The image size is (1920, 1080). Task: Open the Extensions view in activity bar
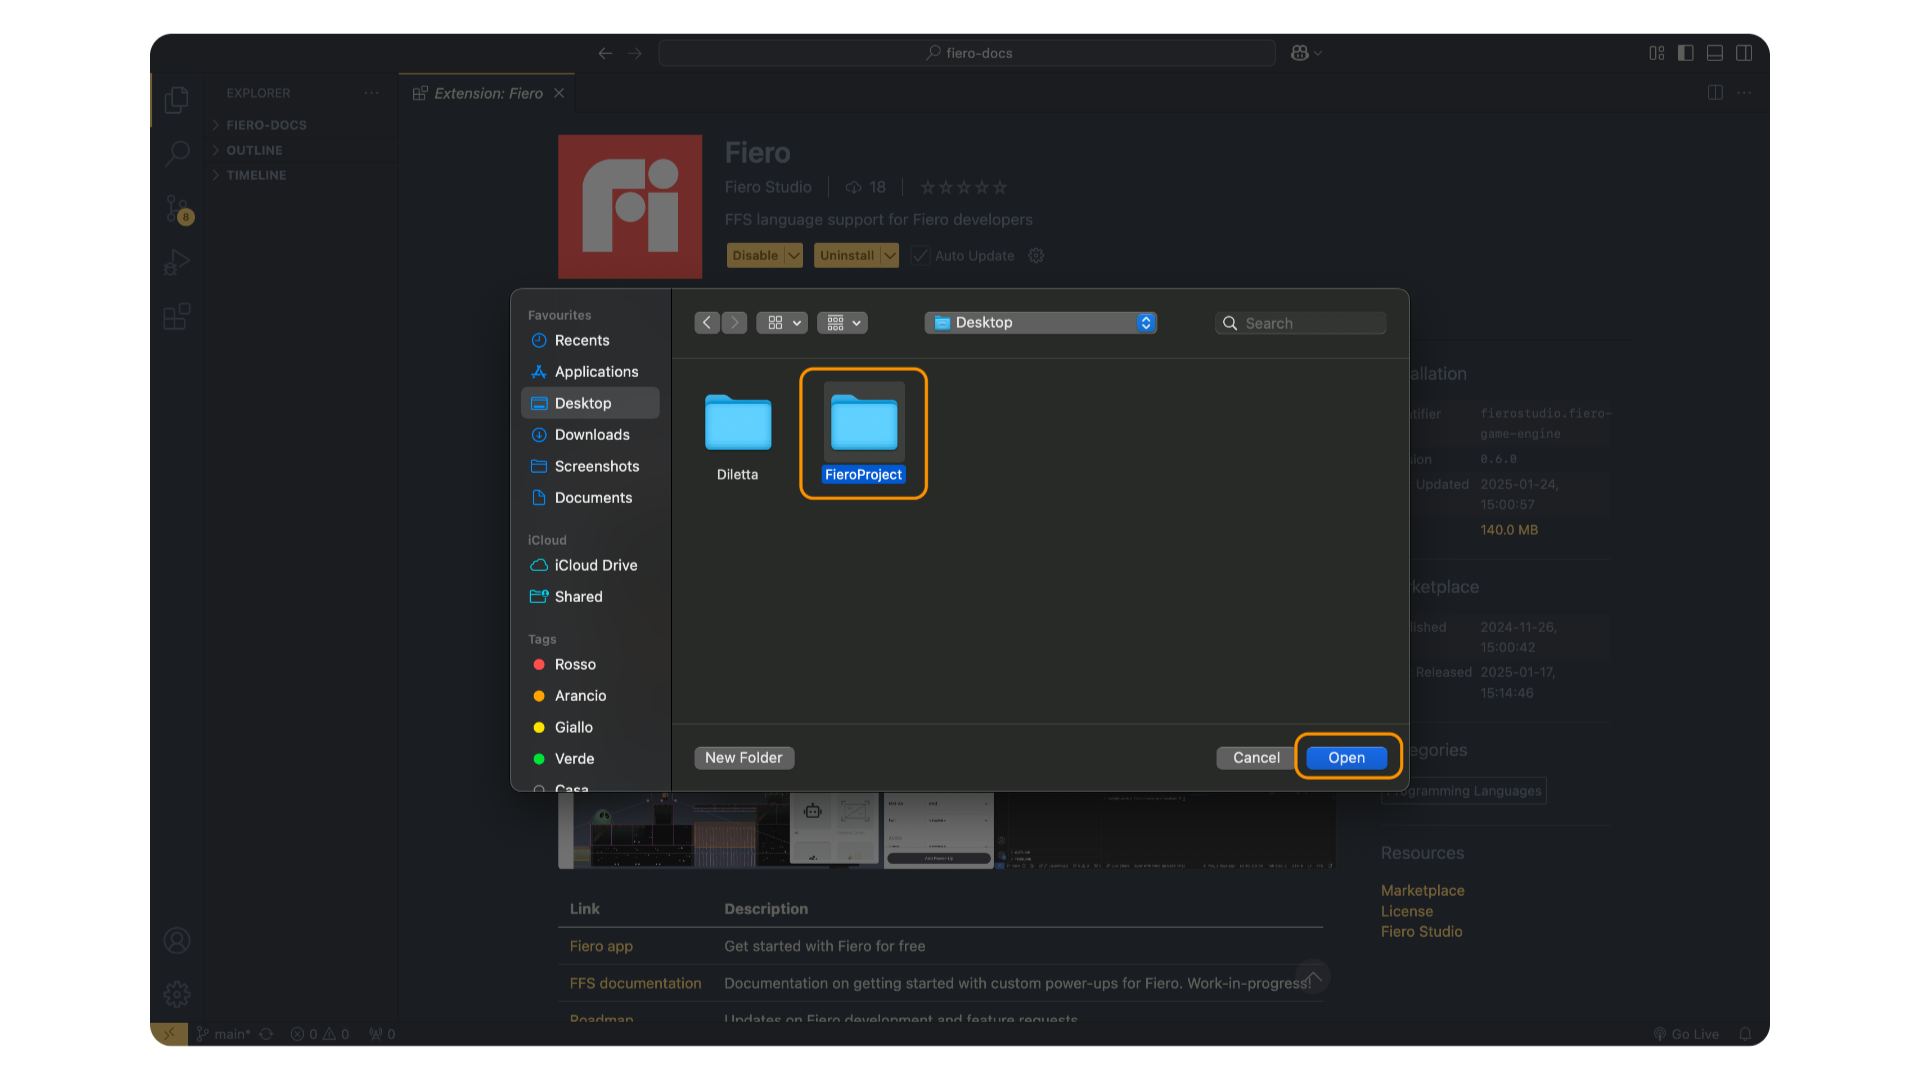coord(177,316)
